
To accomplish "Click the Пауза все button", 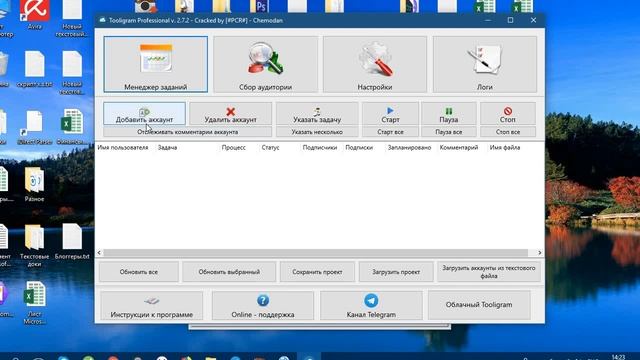I will (449, 132).
